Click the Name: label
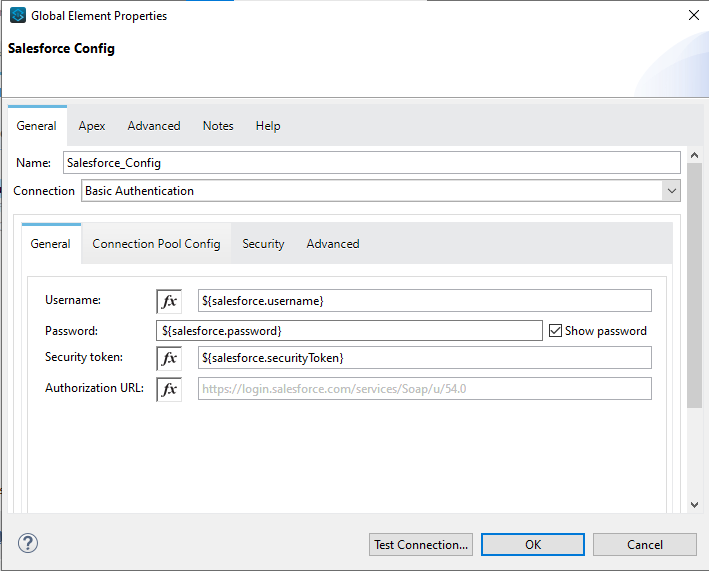The width and height of the screenshot is (709, 571). tap(33, 163)
